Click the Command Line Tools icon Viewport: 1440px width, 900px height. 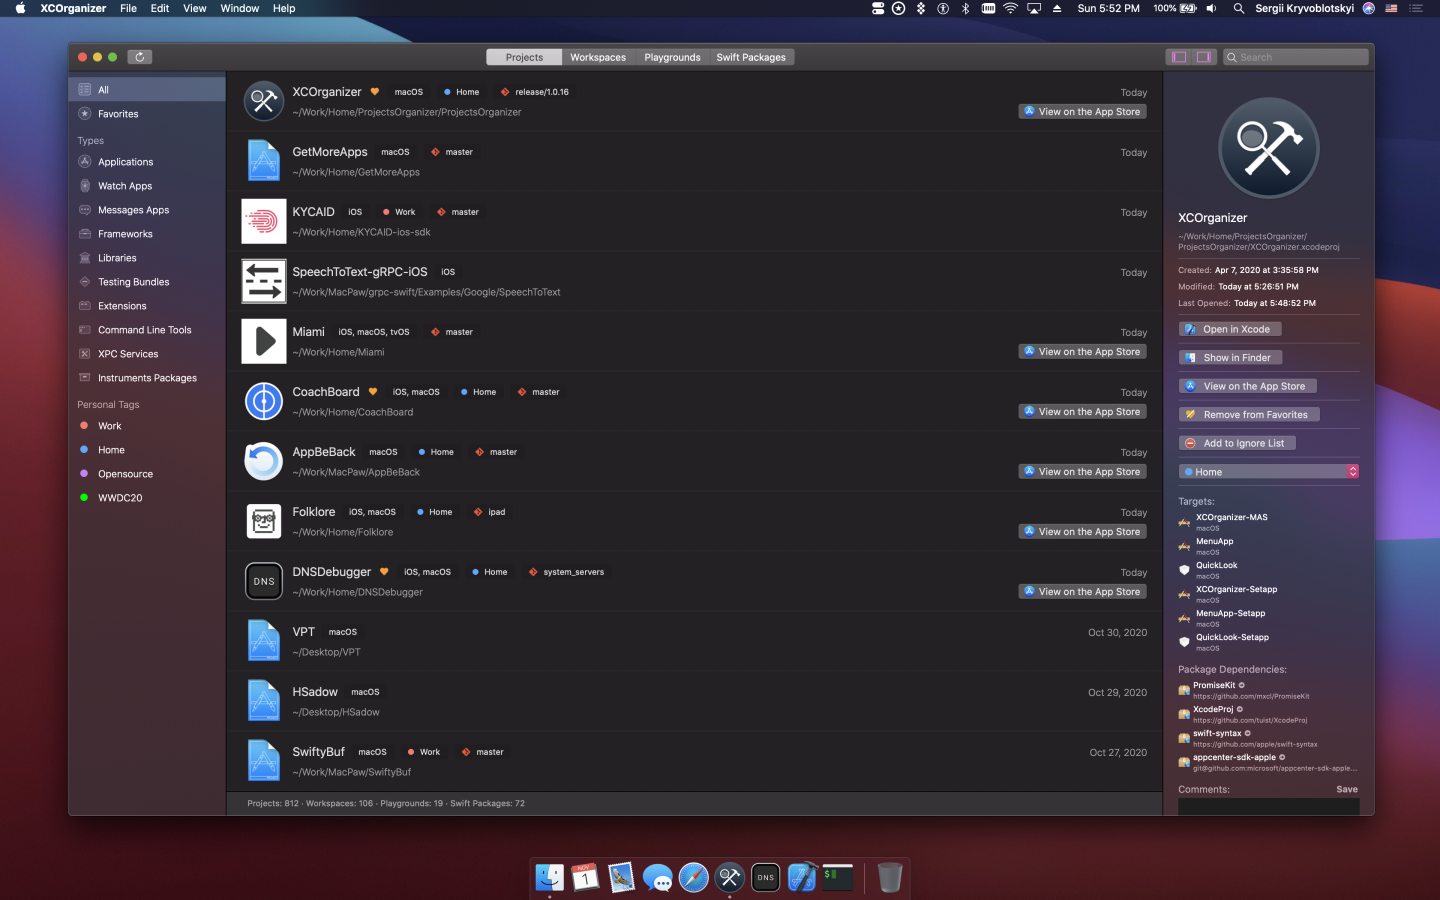pyautogui.click(x=85, y=330)
